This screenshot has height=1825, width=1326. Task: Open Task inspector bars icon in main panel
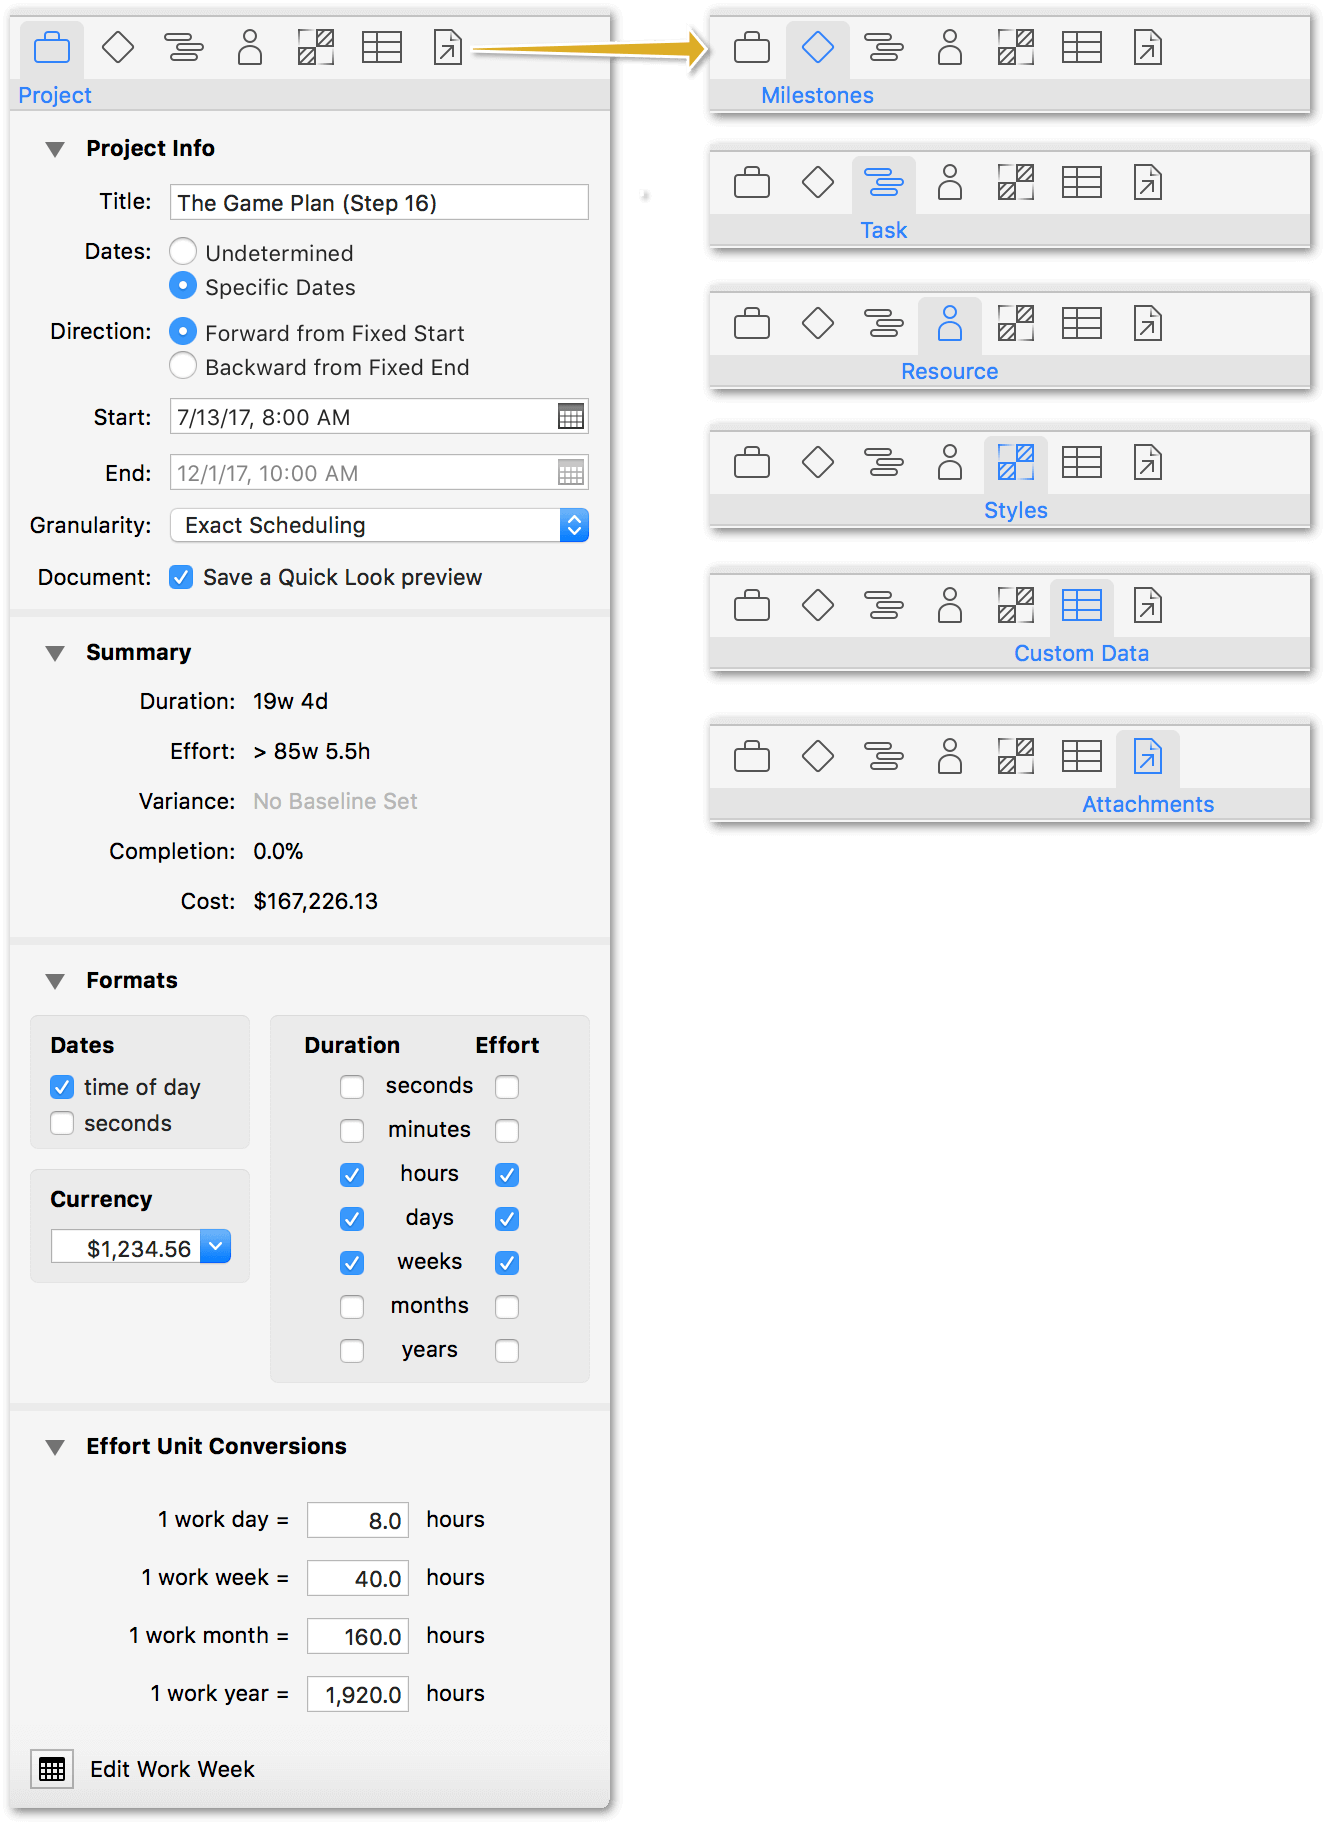tap(184, 47)
